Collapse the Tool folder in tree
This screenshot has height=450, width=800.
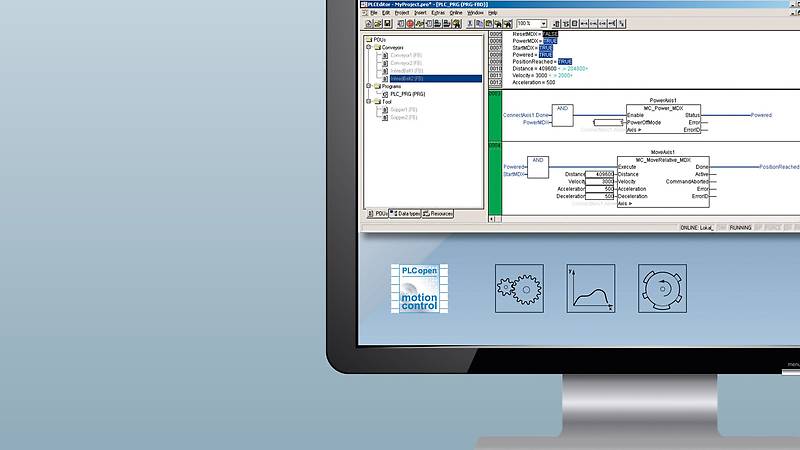point(368,101)
